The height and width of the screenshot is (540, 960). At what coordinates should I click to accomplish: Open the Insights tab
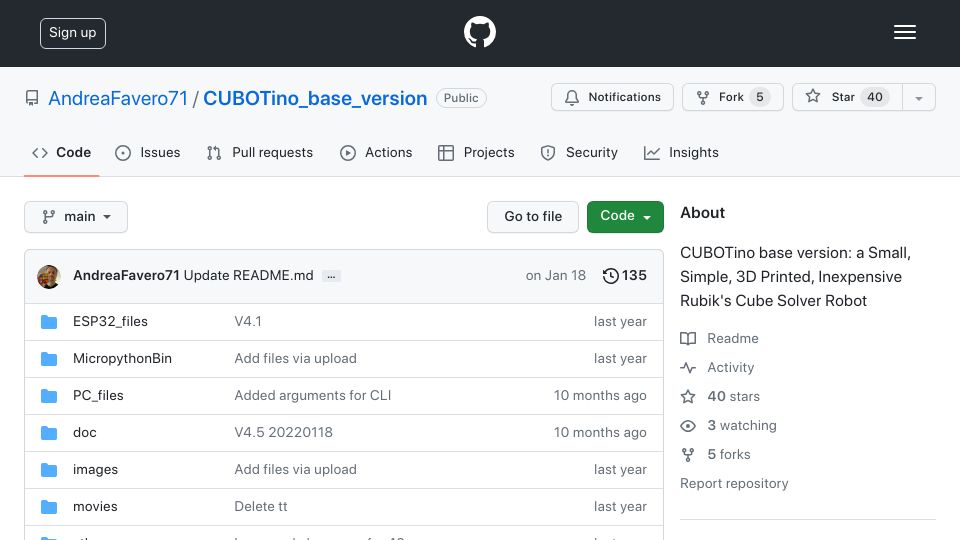(681, 152)
